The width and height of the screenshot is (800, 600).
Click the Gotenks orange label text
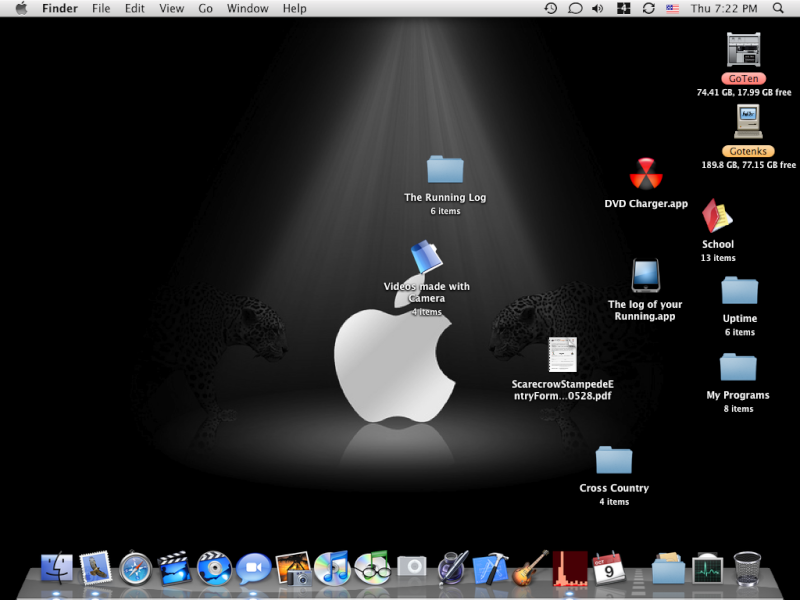coord(748,151)
